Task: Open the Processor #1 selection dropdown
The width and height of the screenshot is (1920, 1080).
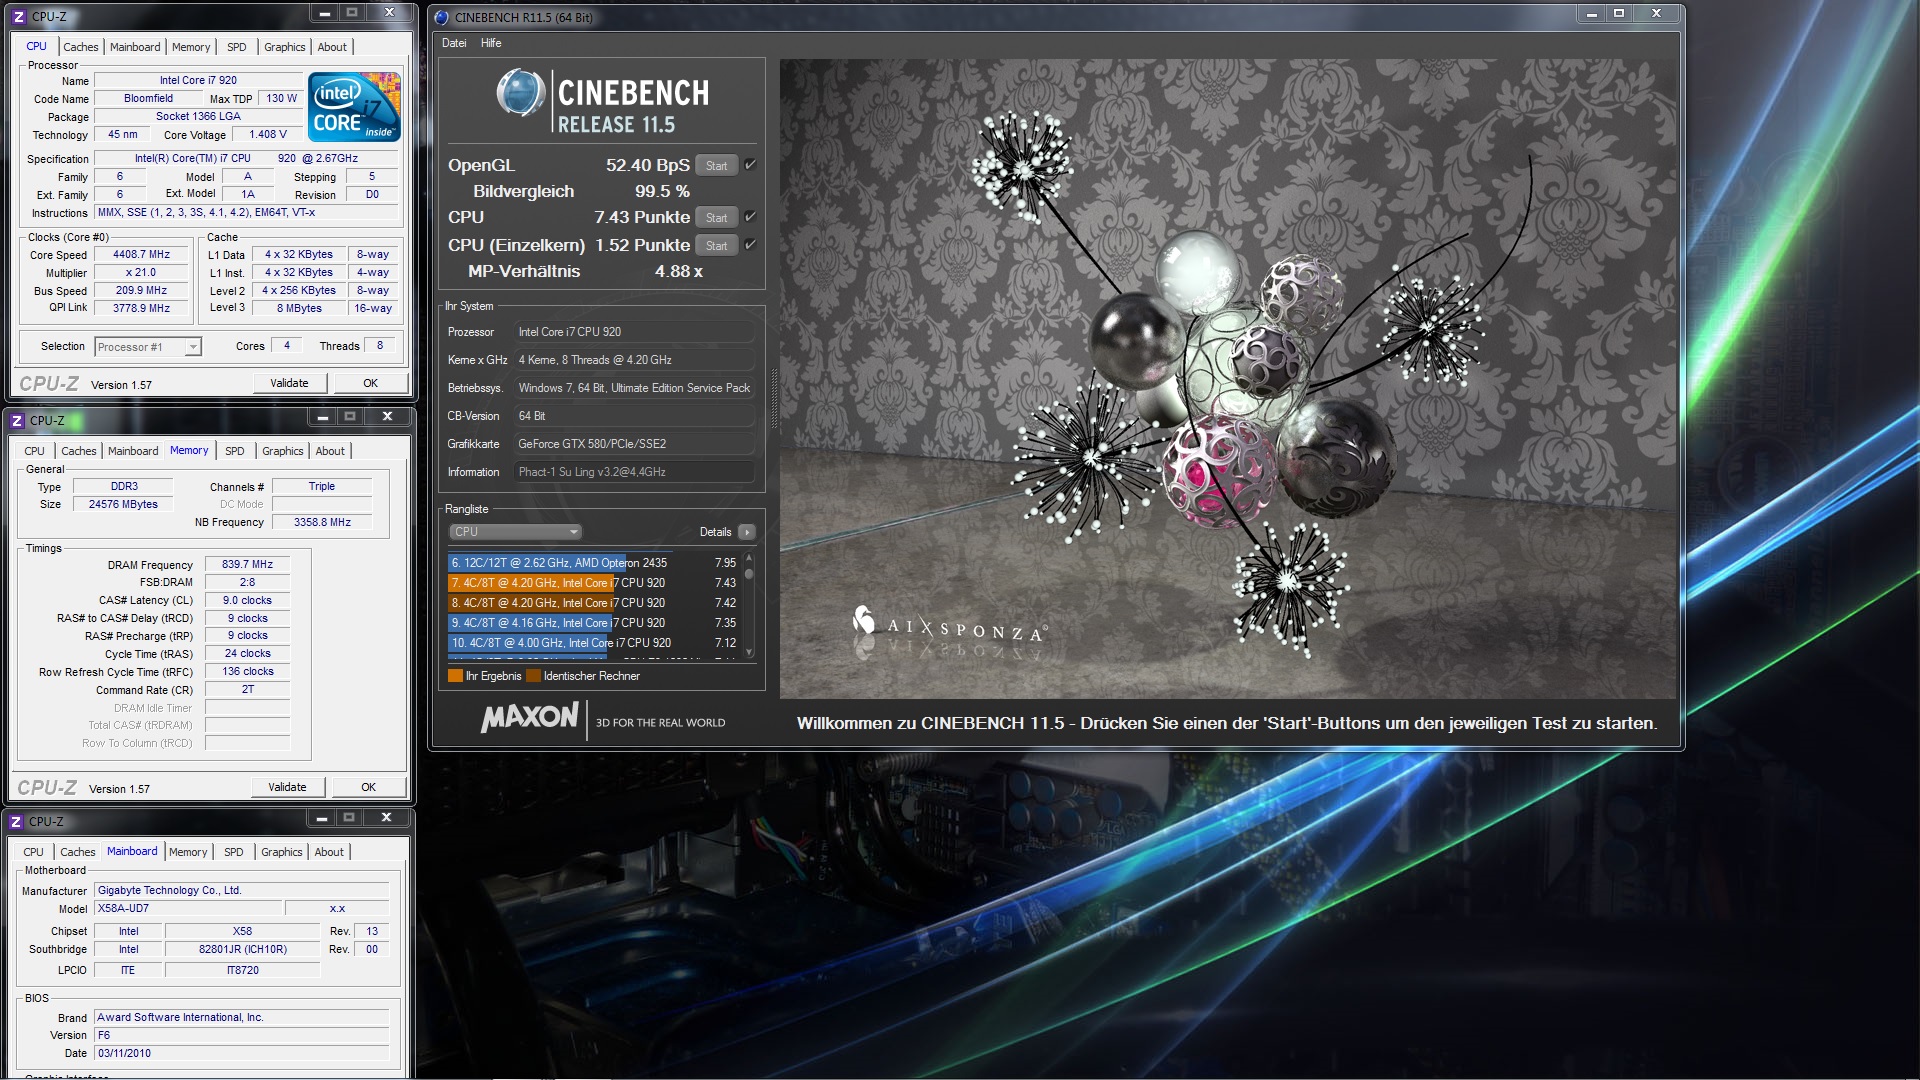Action: tap(148, 347)
